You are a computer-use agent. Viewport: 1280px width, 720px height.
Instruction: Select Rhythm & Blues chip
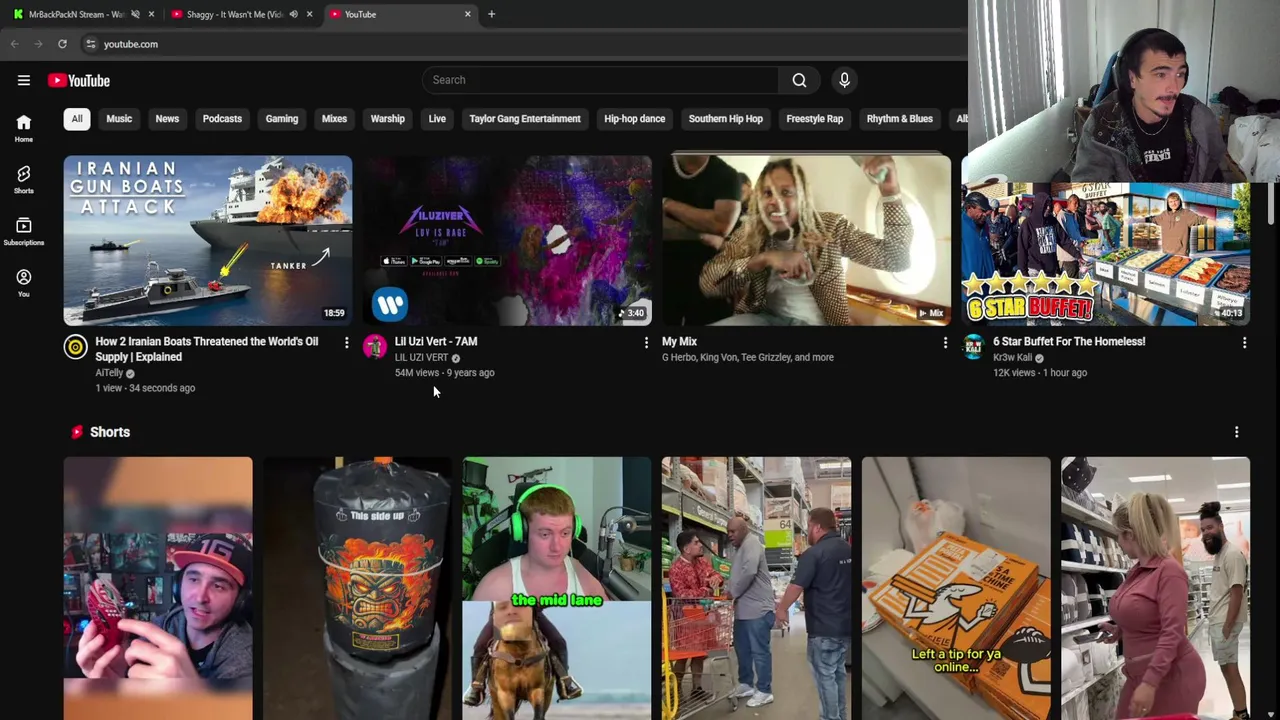point(900,119)
